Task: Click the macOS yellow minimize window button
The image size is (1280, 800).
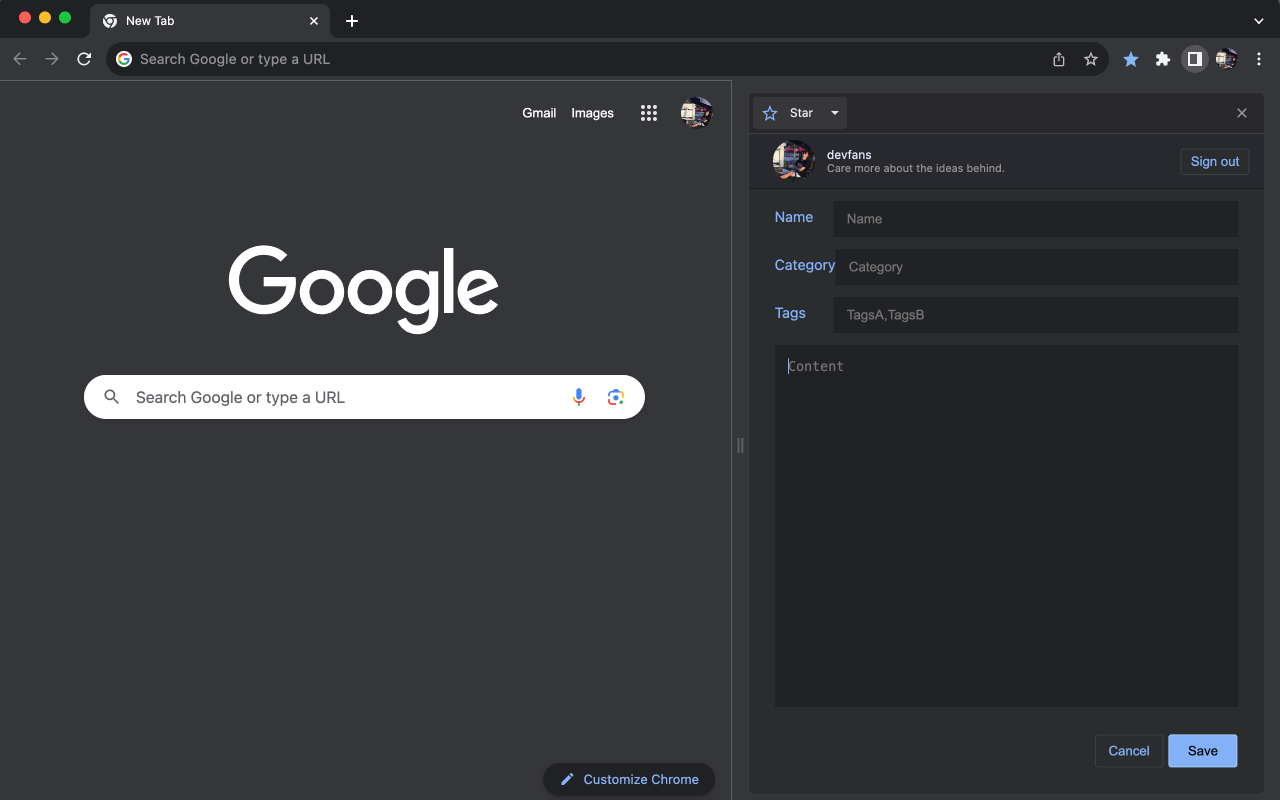Action: point(45,18)
